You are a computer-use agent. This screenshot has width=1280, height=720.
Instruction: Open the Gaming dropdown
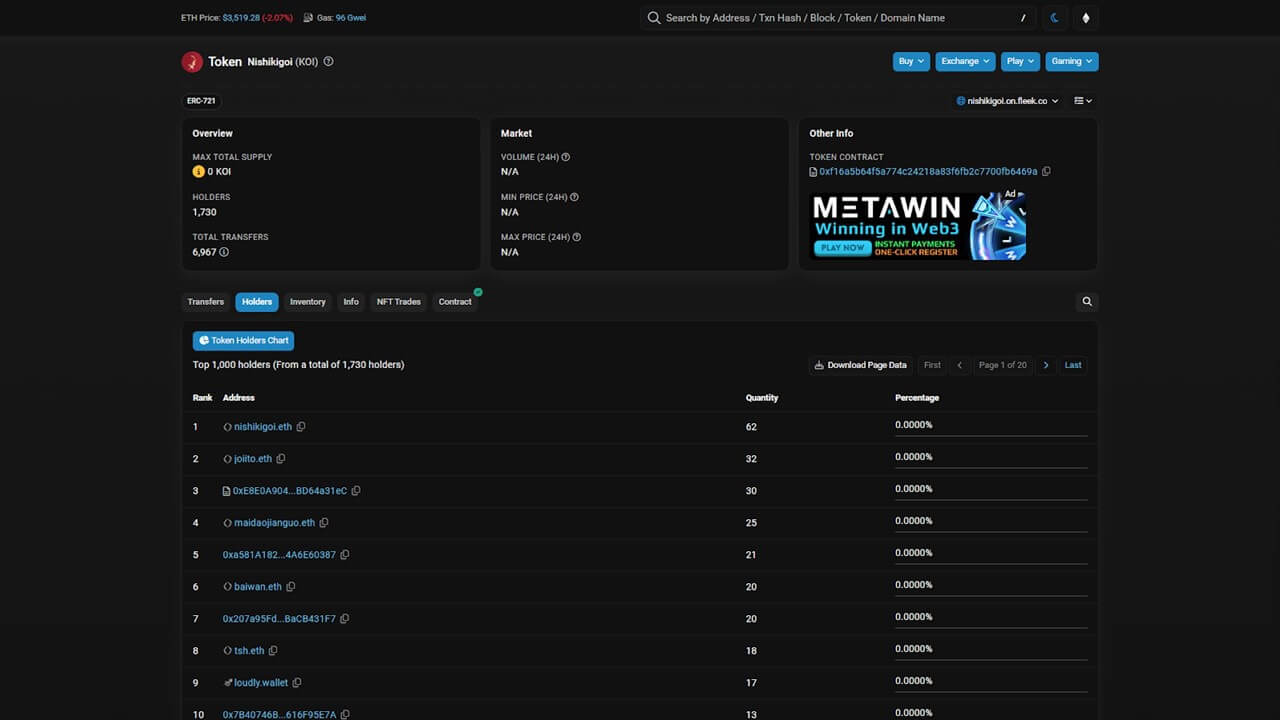pos(1072,62)
